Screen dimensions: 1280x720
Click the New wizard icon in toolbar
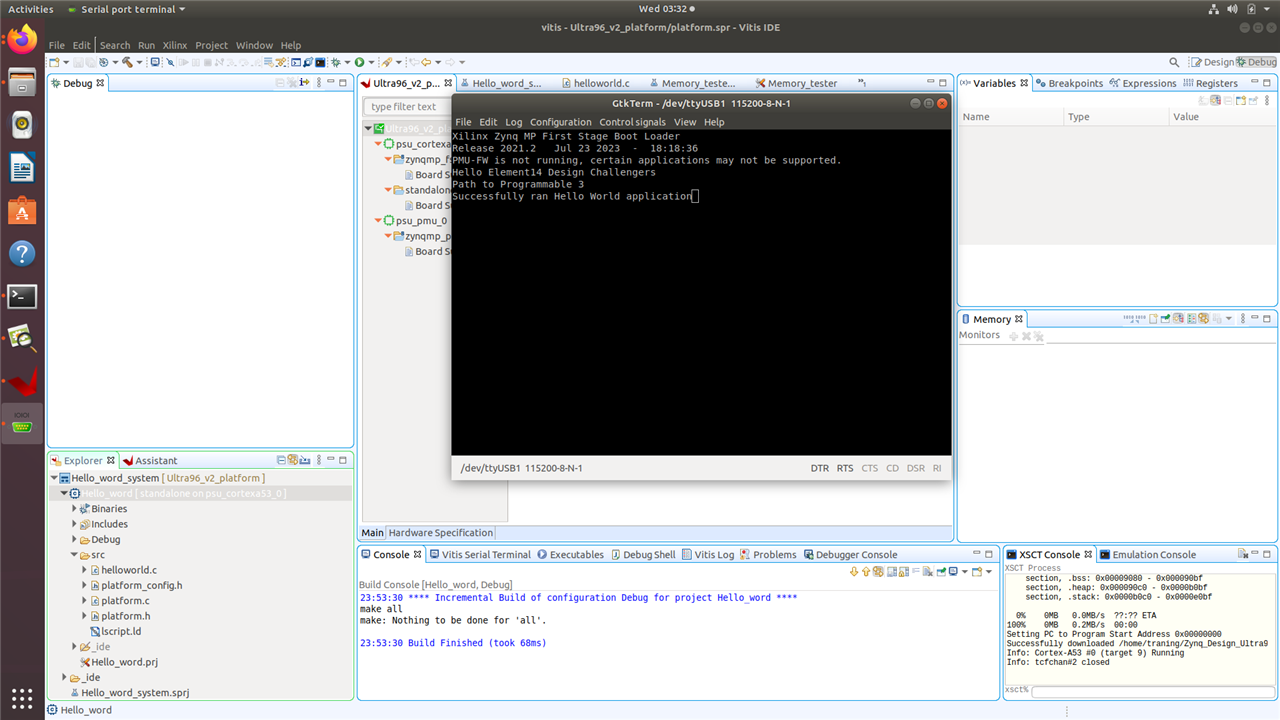point(54,62)
